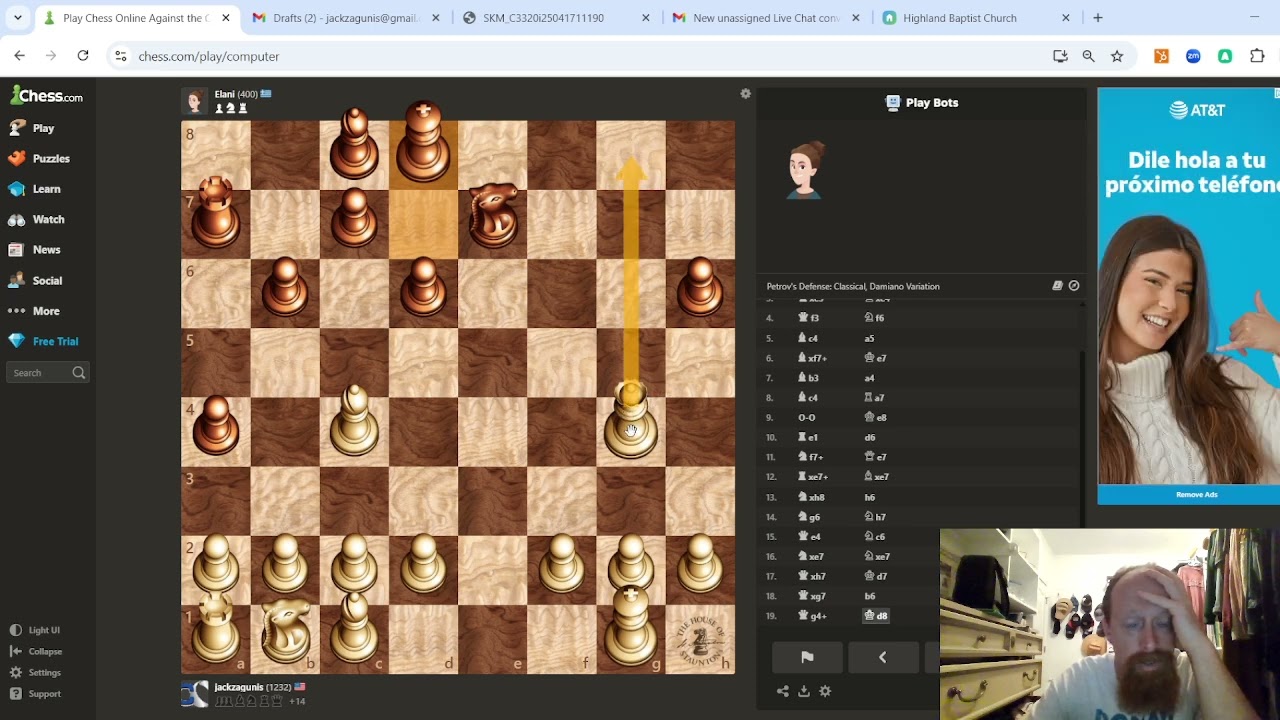
Task: Click the black knight on e7
Action: pyautogui.click(x=493, y=215)
